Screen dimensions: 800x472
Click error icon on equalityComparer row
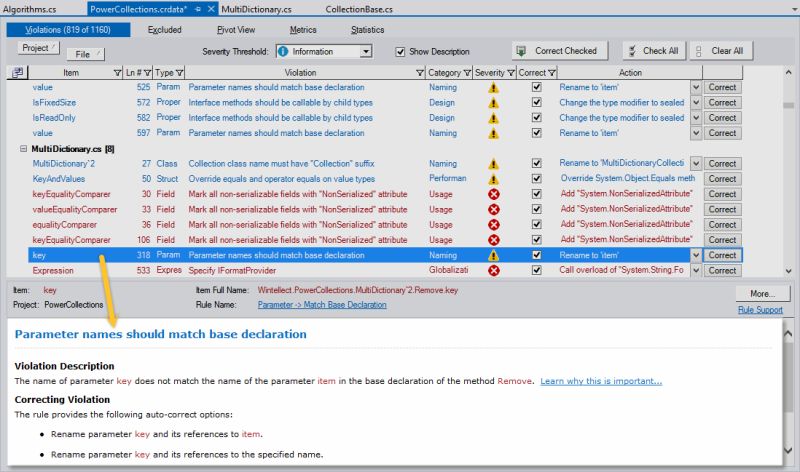(x=493, y=225)
